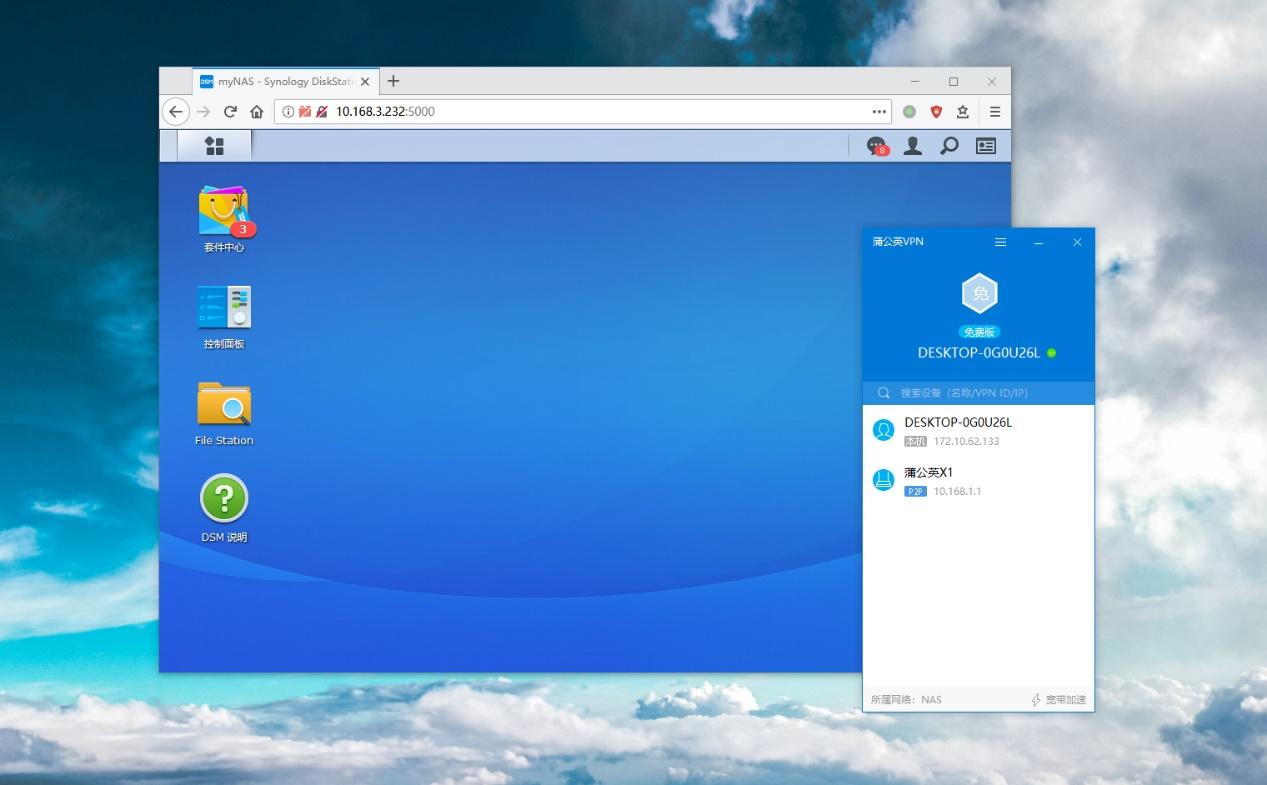
Task: Click the IP address 172.10.62.133
Action: [x=966, y=441]
